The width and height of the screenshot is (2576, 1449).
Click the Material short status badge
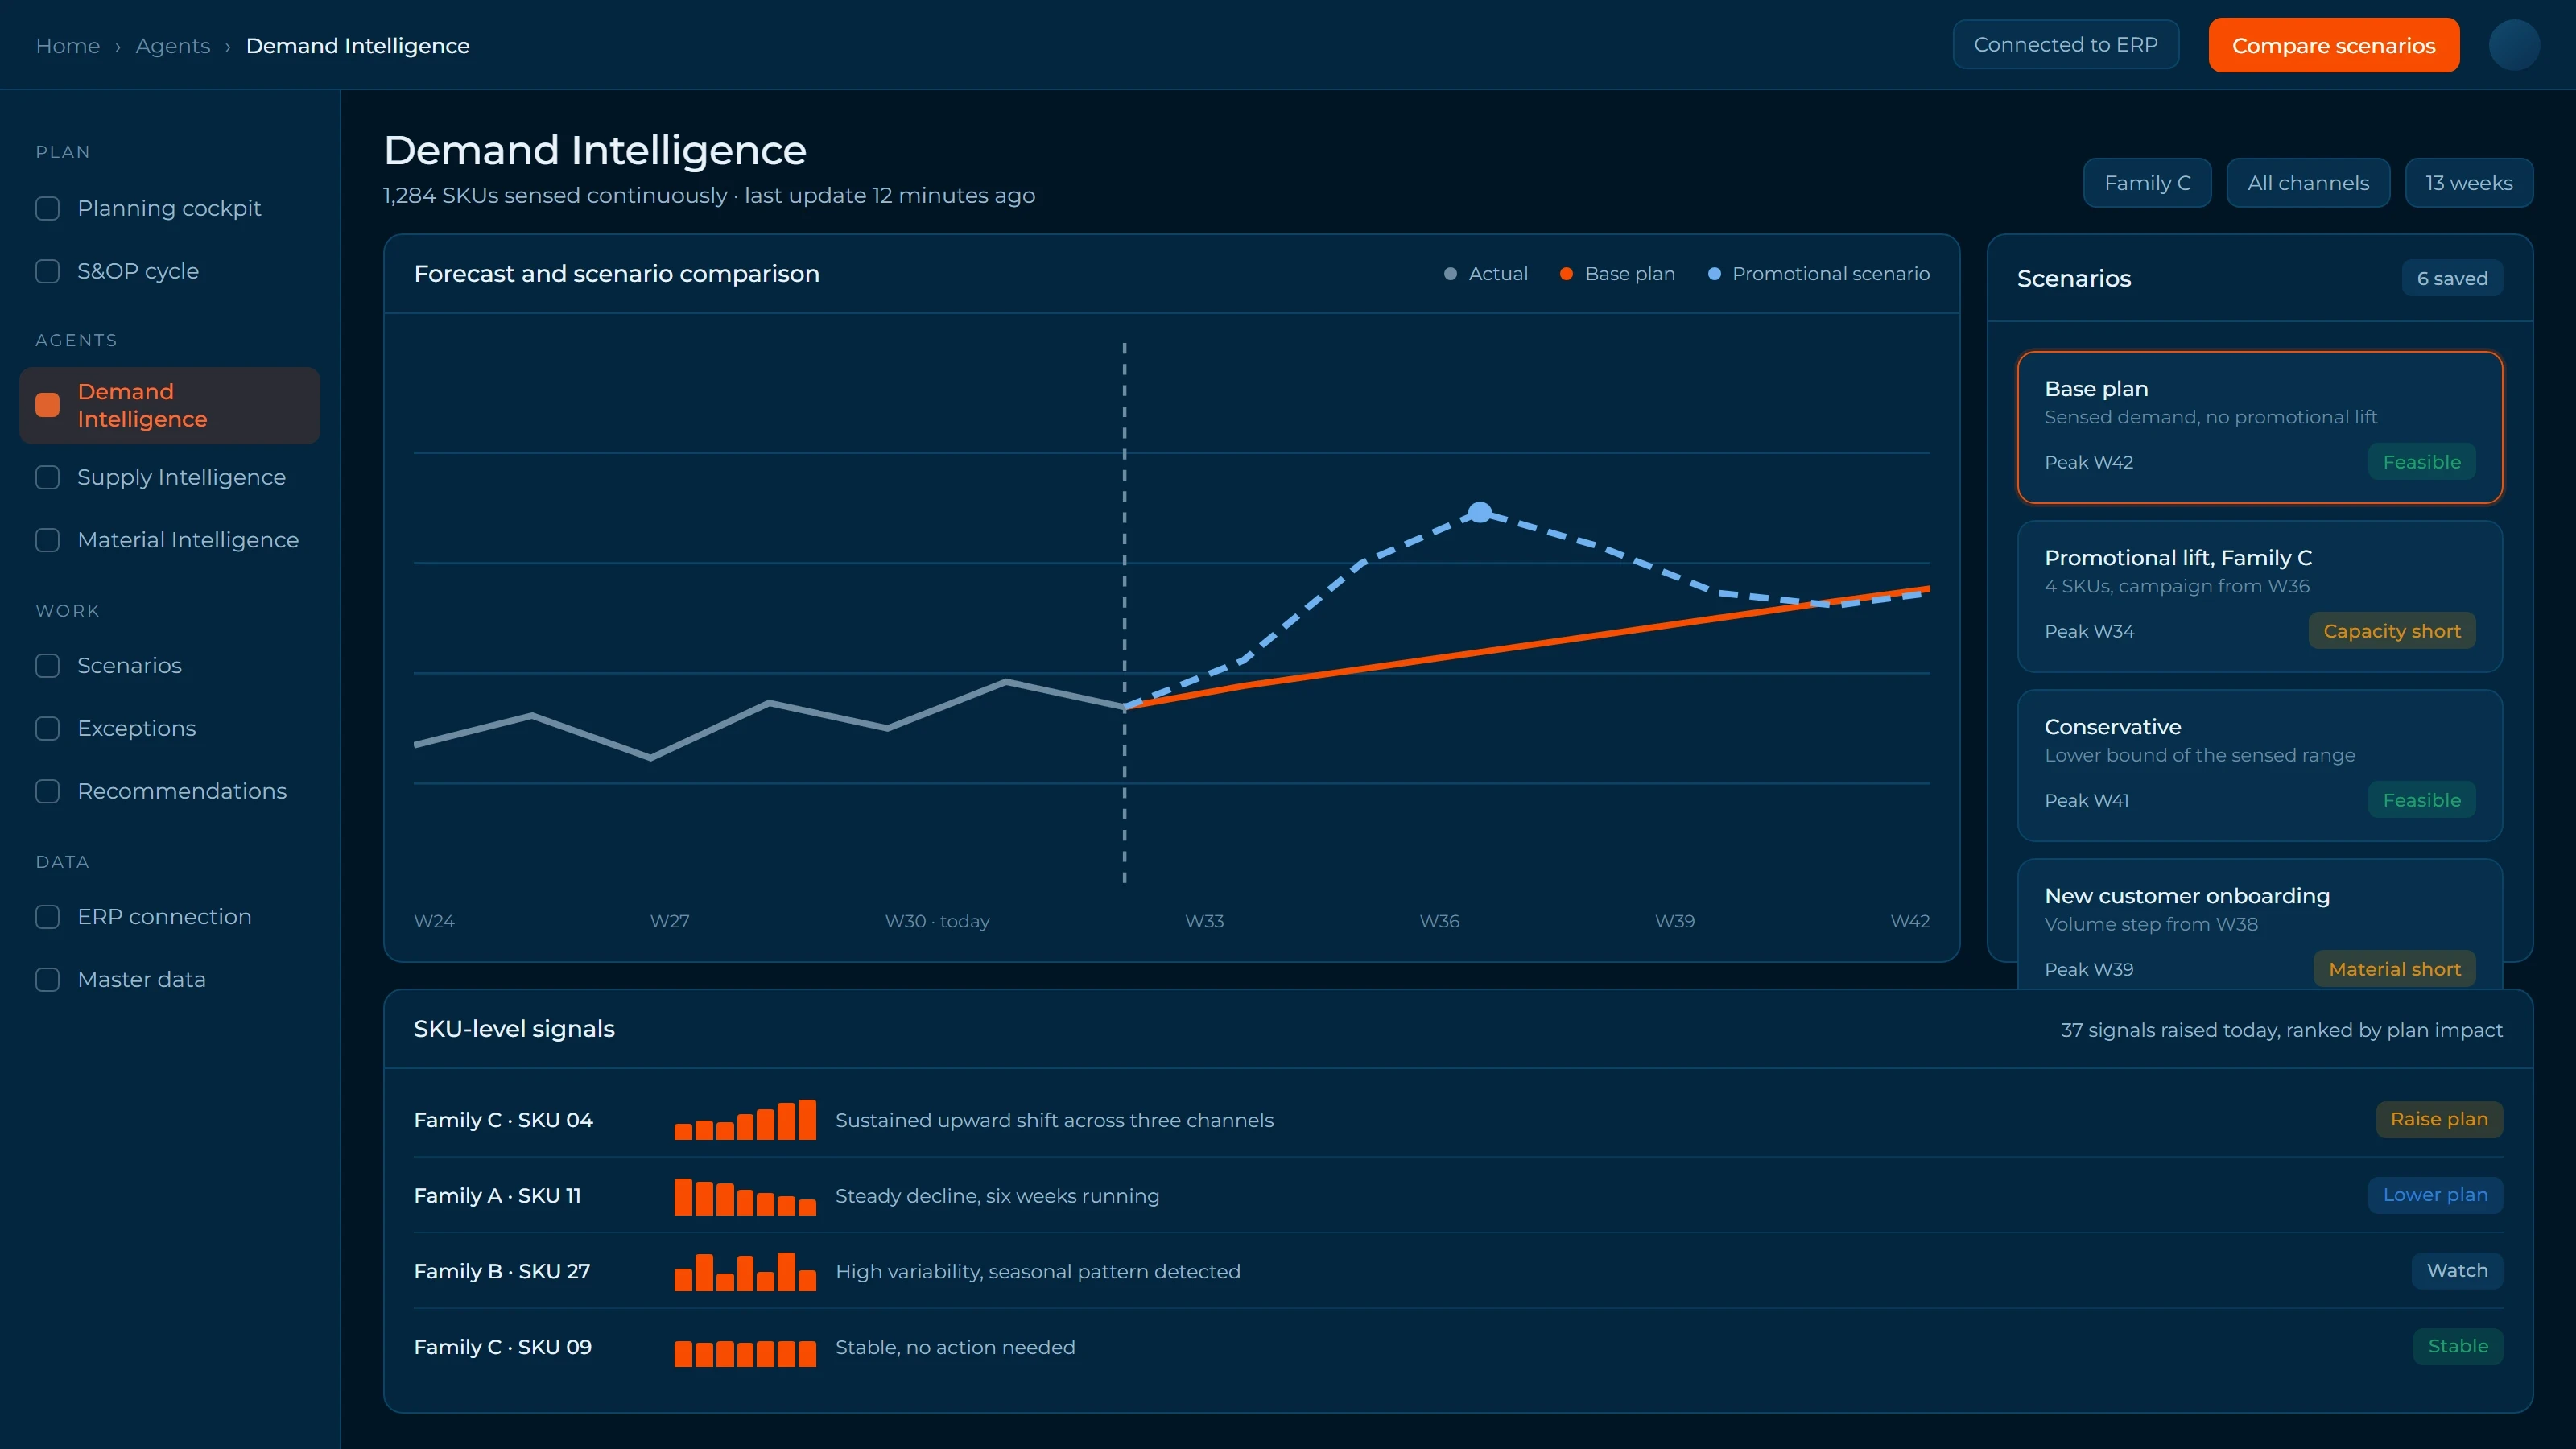point(2394,969)
